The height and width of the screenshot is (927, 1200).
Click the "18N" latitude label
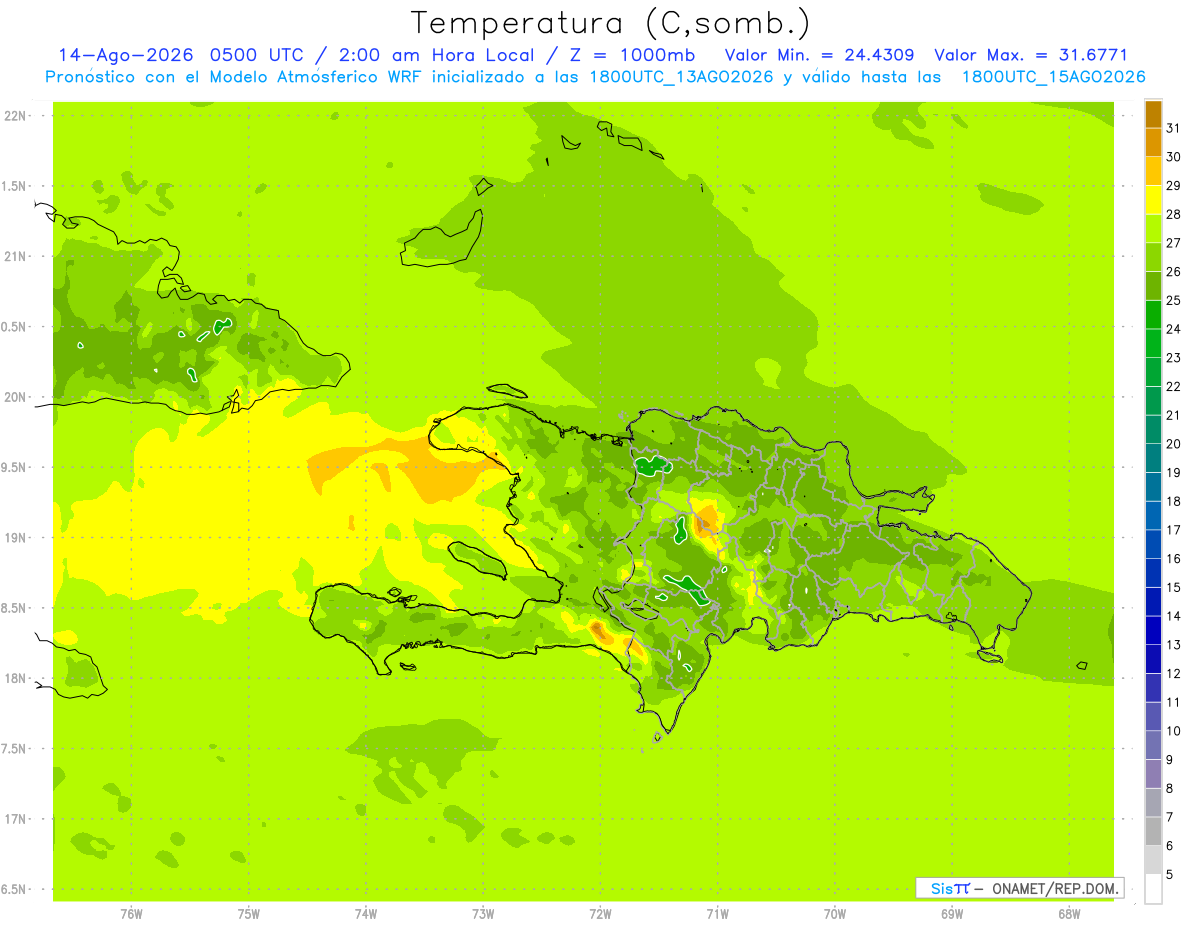(14, 678)
